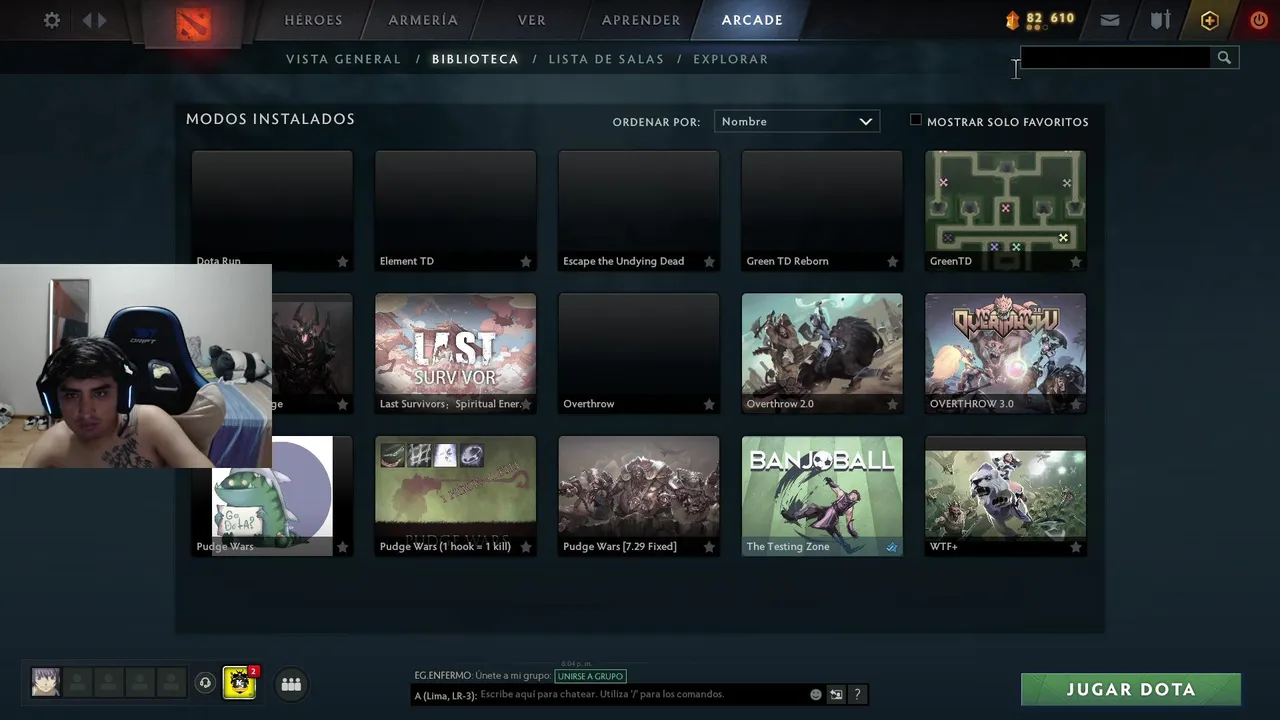This screenshot has height=720, width=1280.
Task: Favorite the GreenTD star
Action: [1076, 261]
